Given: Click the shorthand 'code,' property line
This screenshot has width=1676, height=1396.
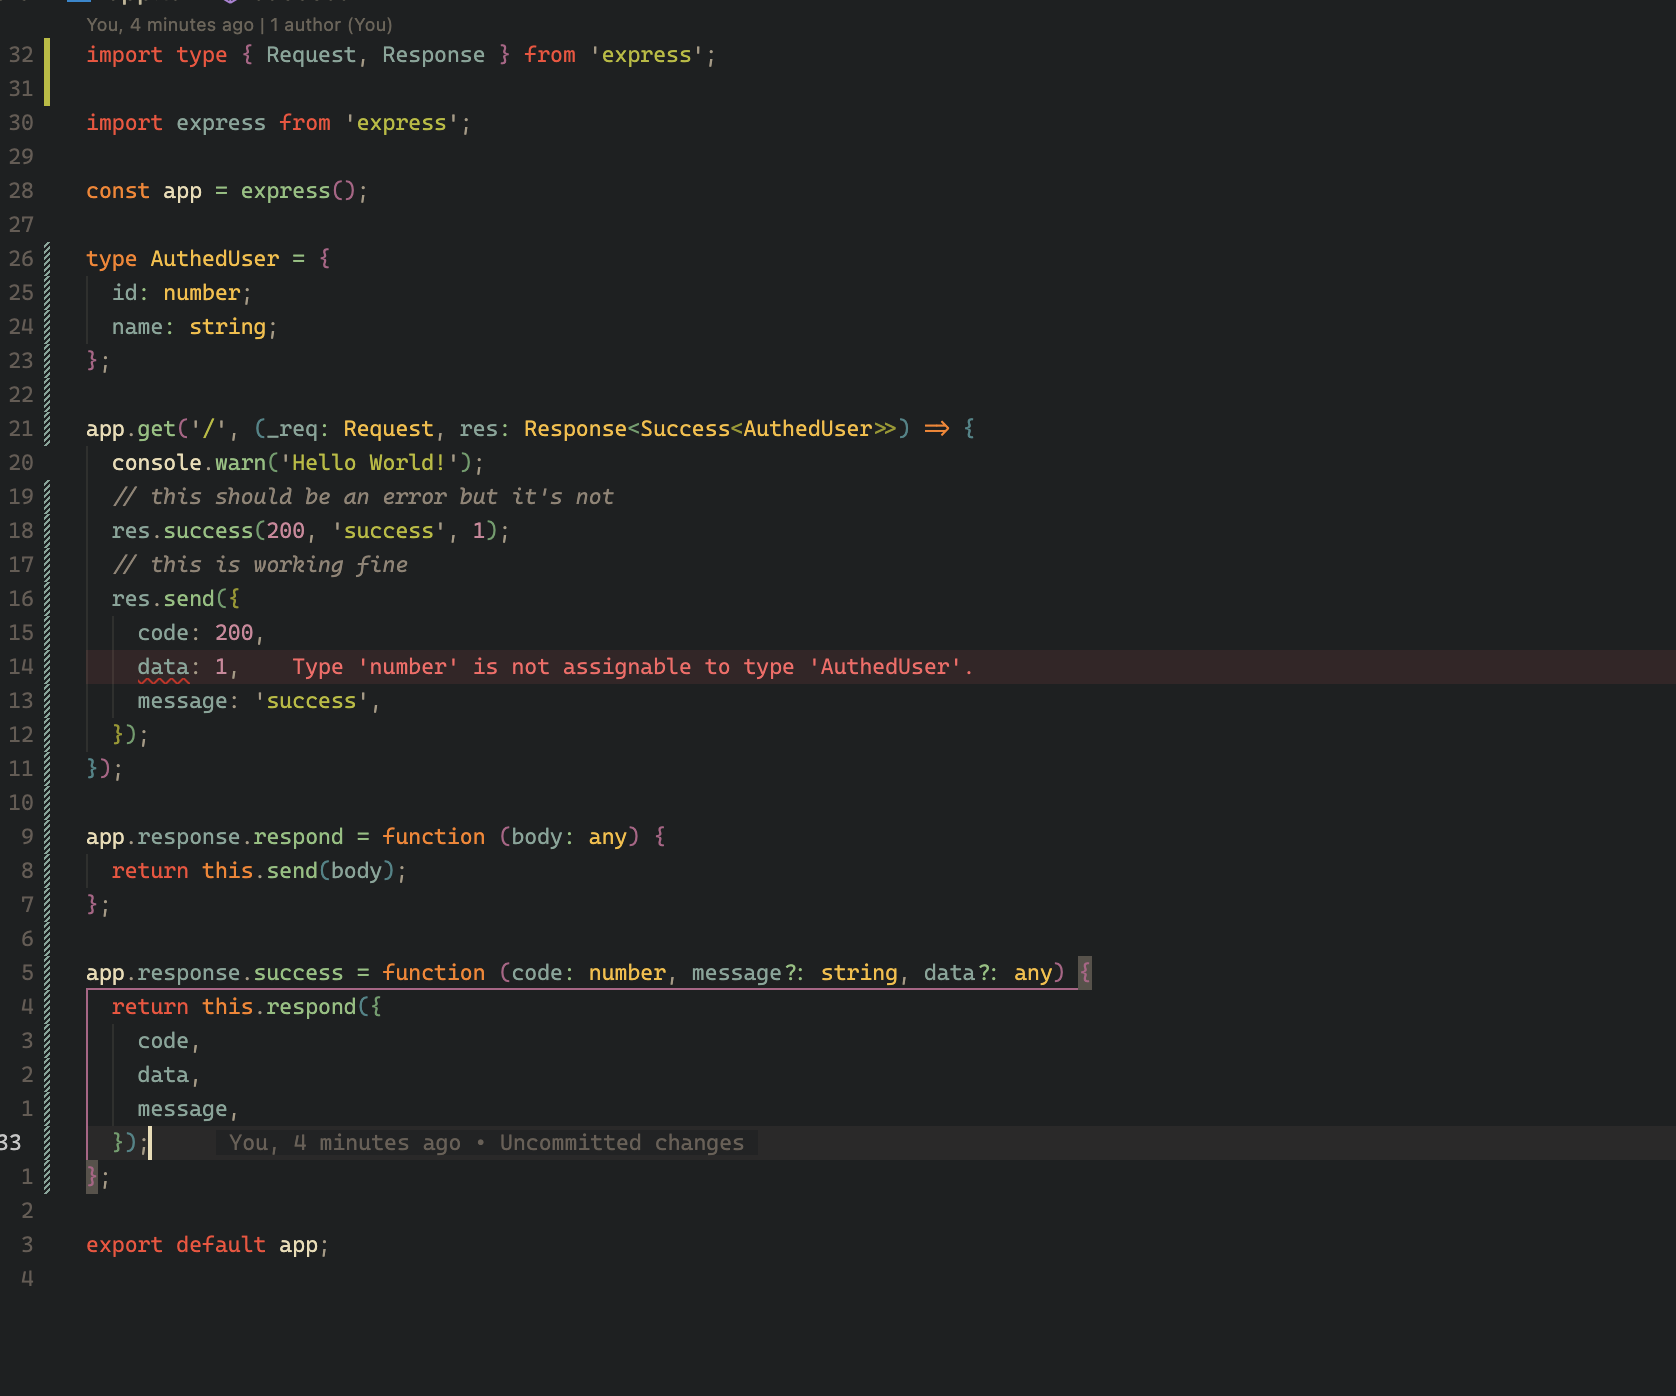Looking at the screenshot, I should (169, 1041).
